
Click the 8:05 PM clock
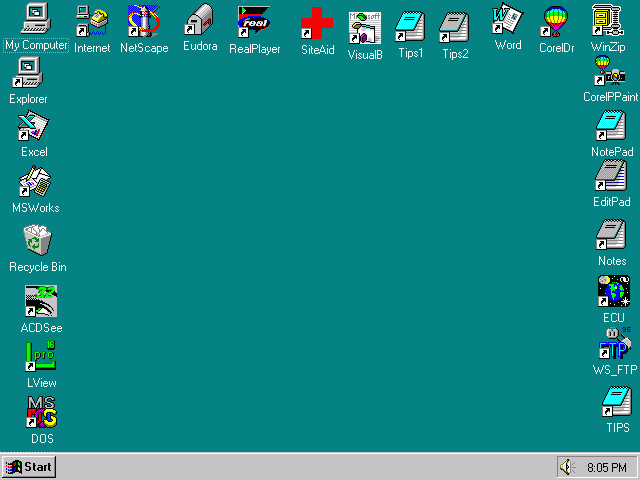point(607,467)
